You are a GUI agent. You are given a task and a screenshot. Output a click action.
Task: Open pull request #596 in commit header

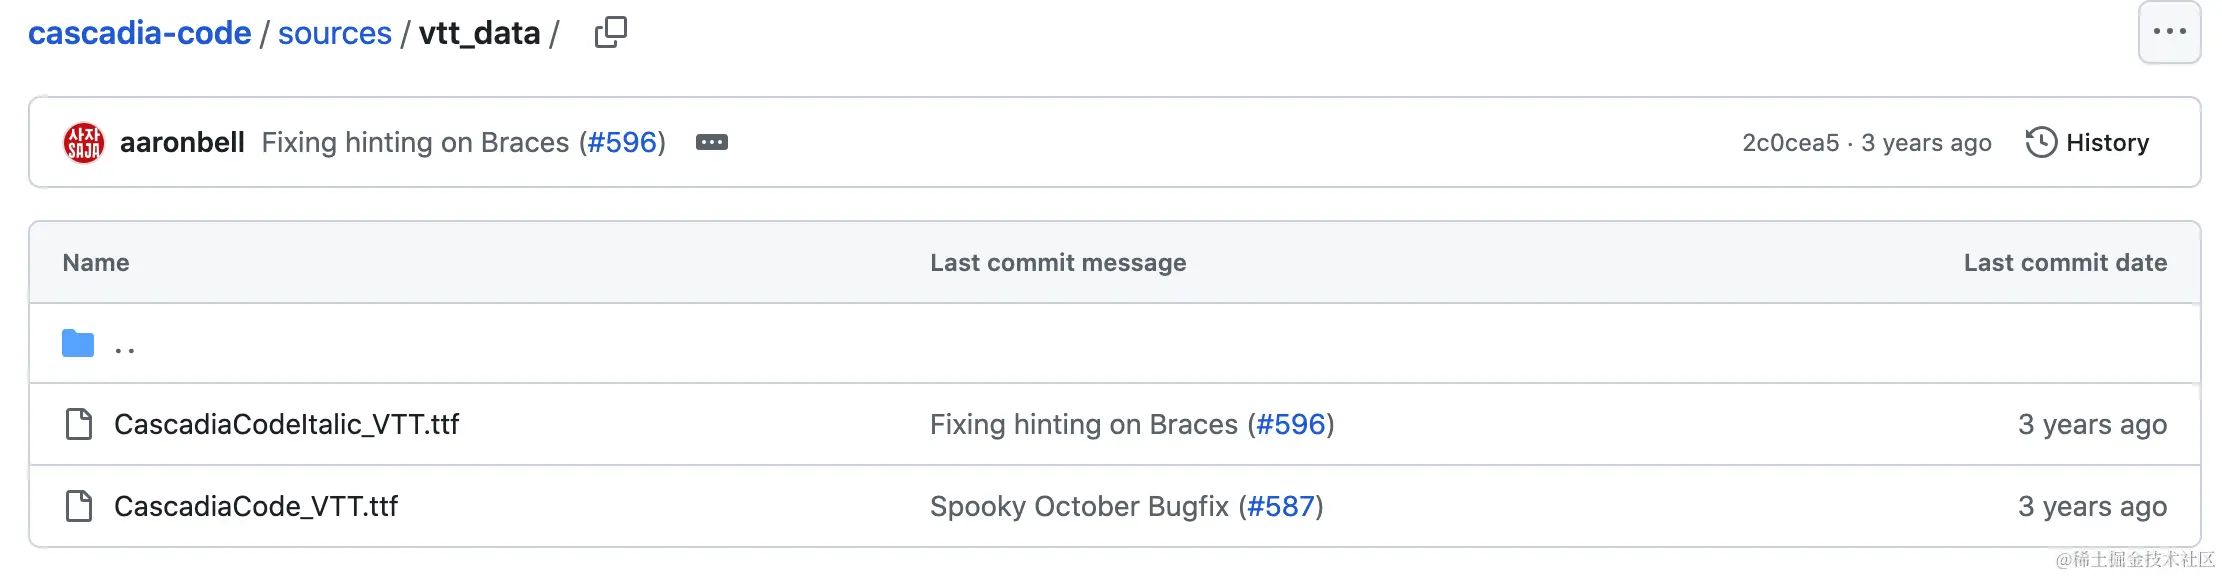point(622,143)
